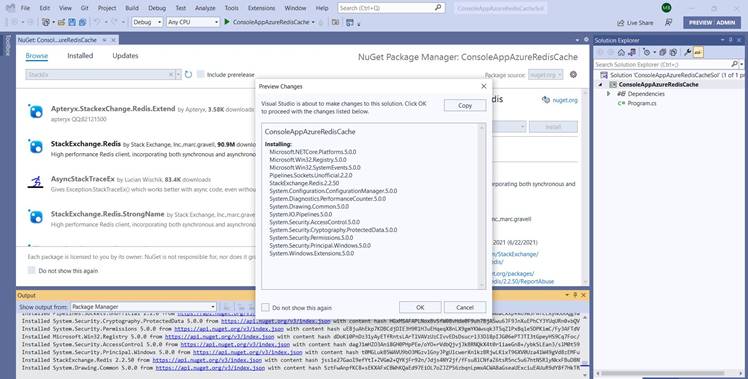This screenshot has width=748, height=379.
Task: Pin the Output panel
Action: tap(575, 295)
